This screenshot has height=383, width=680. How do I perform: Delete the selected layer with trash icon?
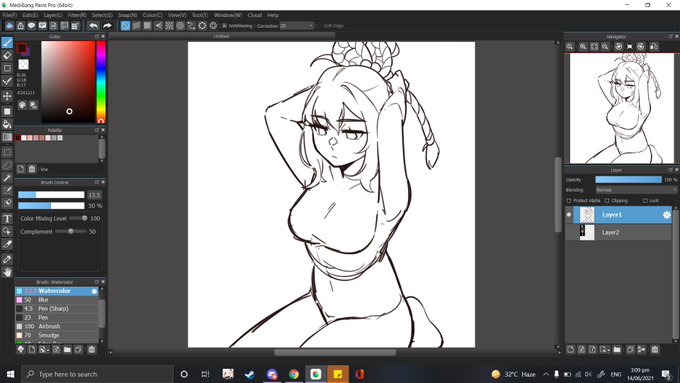pos(655,349)
